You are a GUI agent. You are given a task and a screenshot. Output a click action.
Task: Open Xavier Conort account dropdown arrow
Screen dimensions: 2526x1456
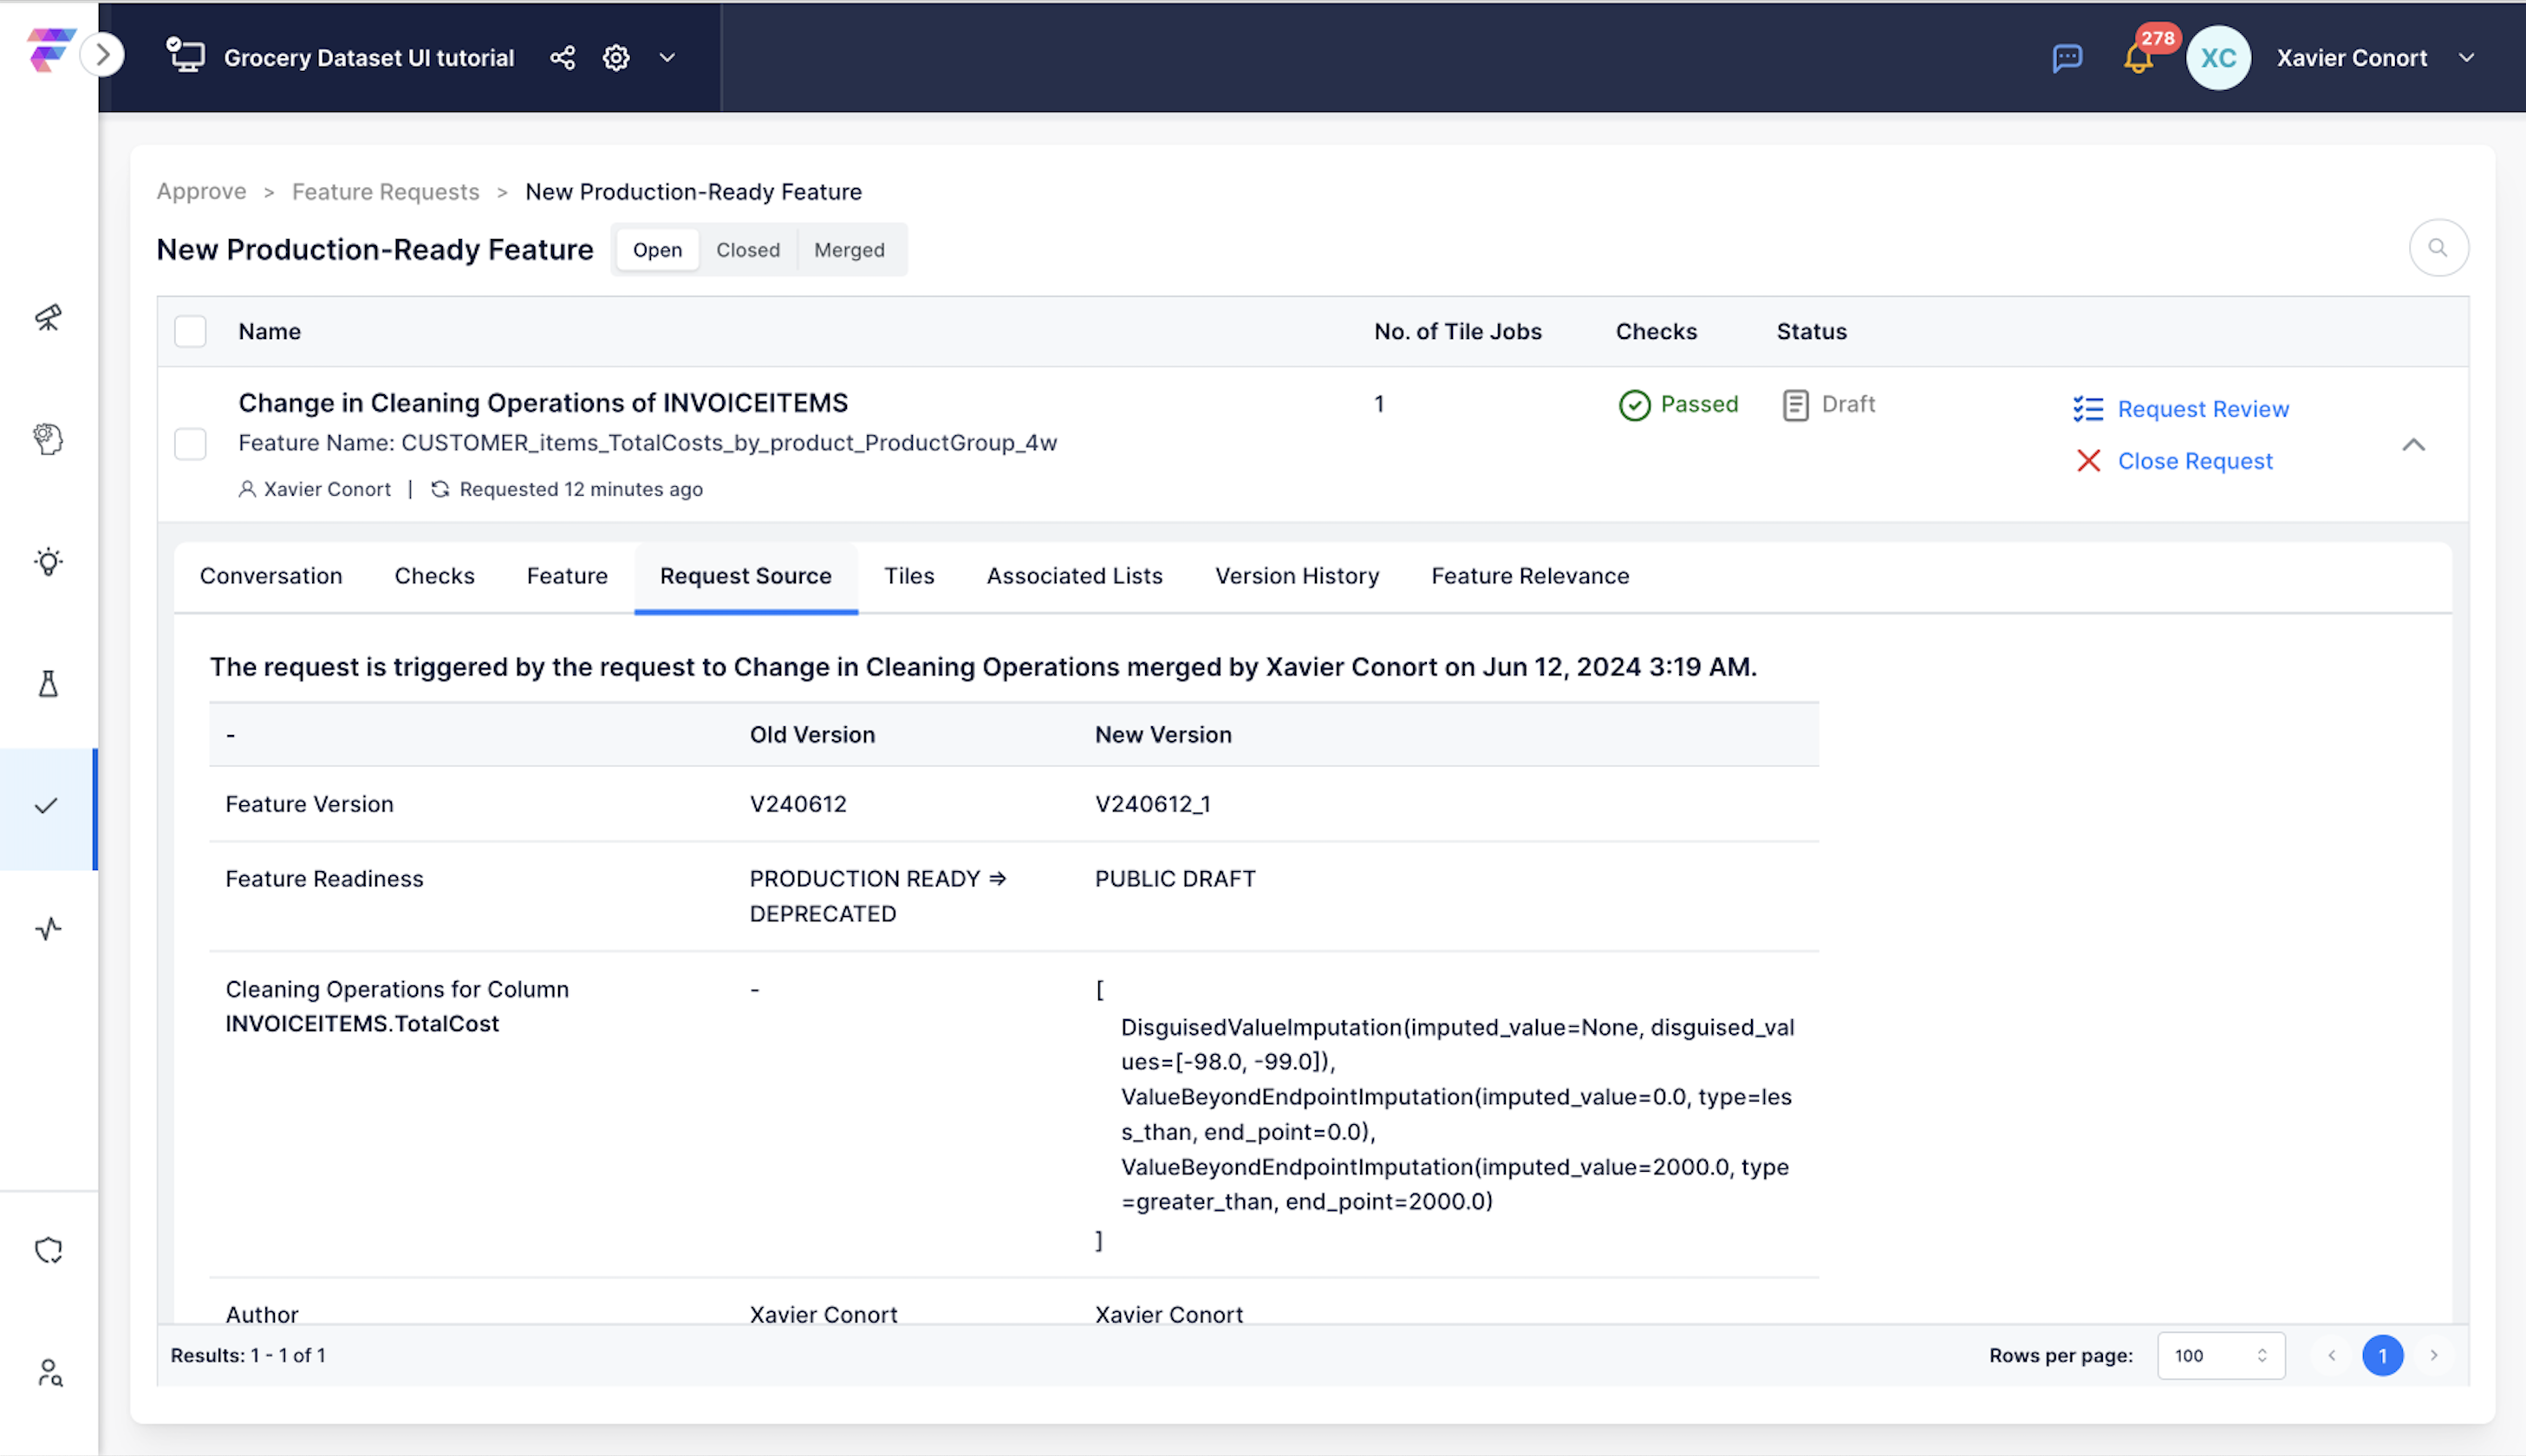[x=2467, y=58]
